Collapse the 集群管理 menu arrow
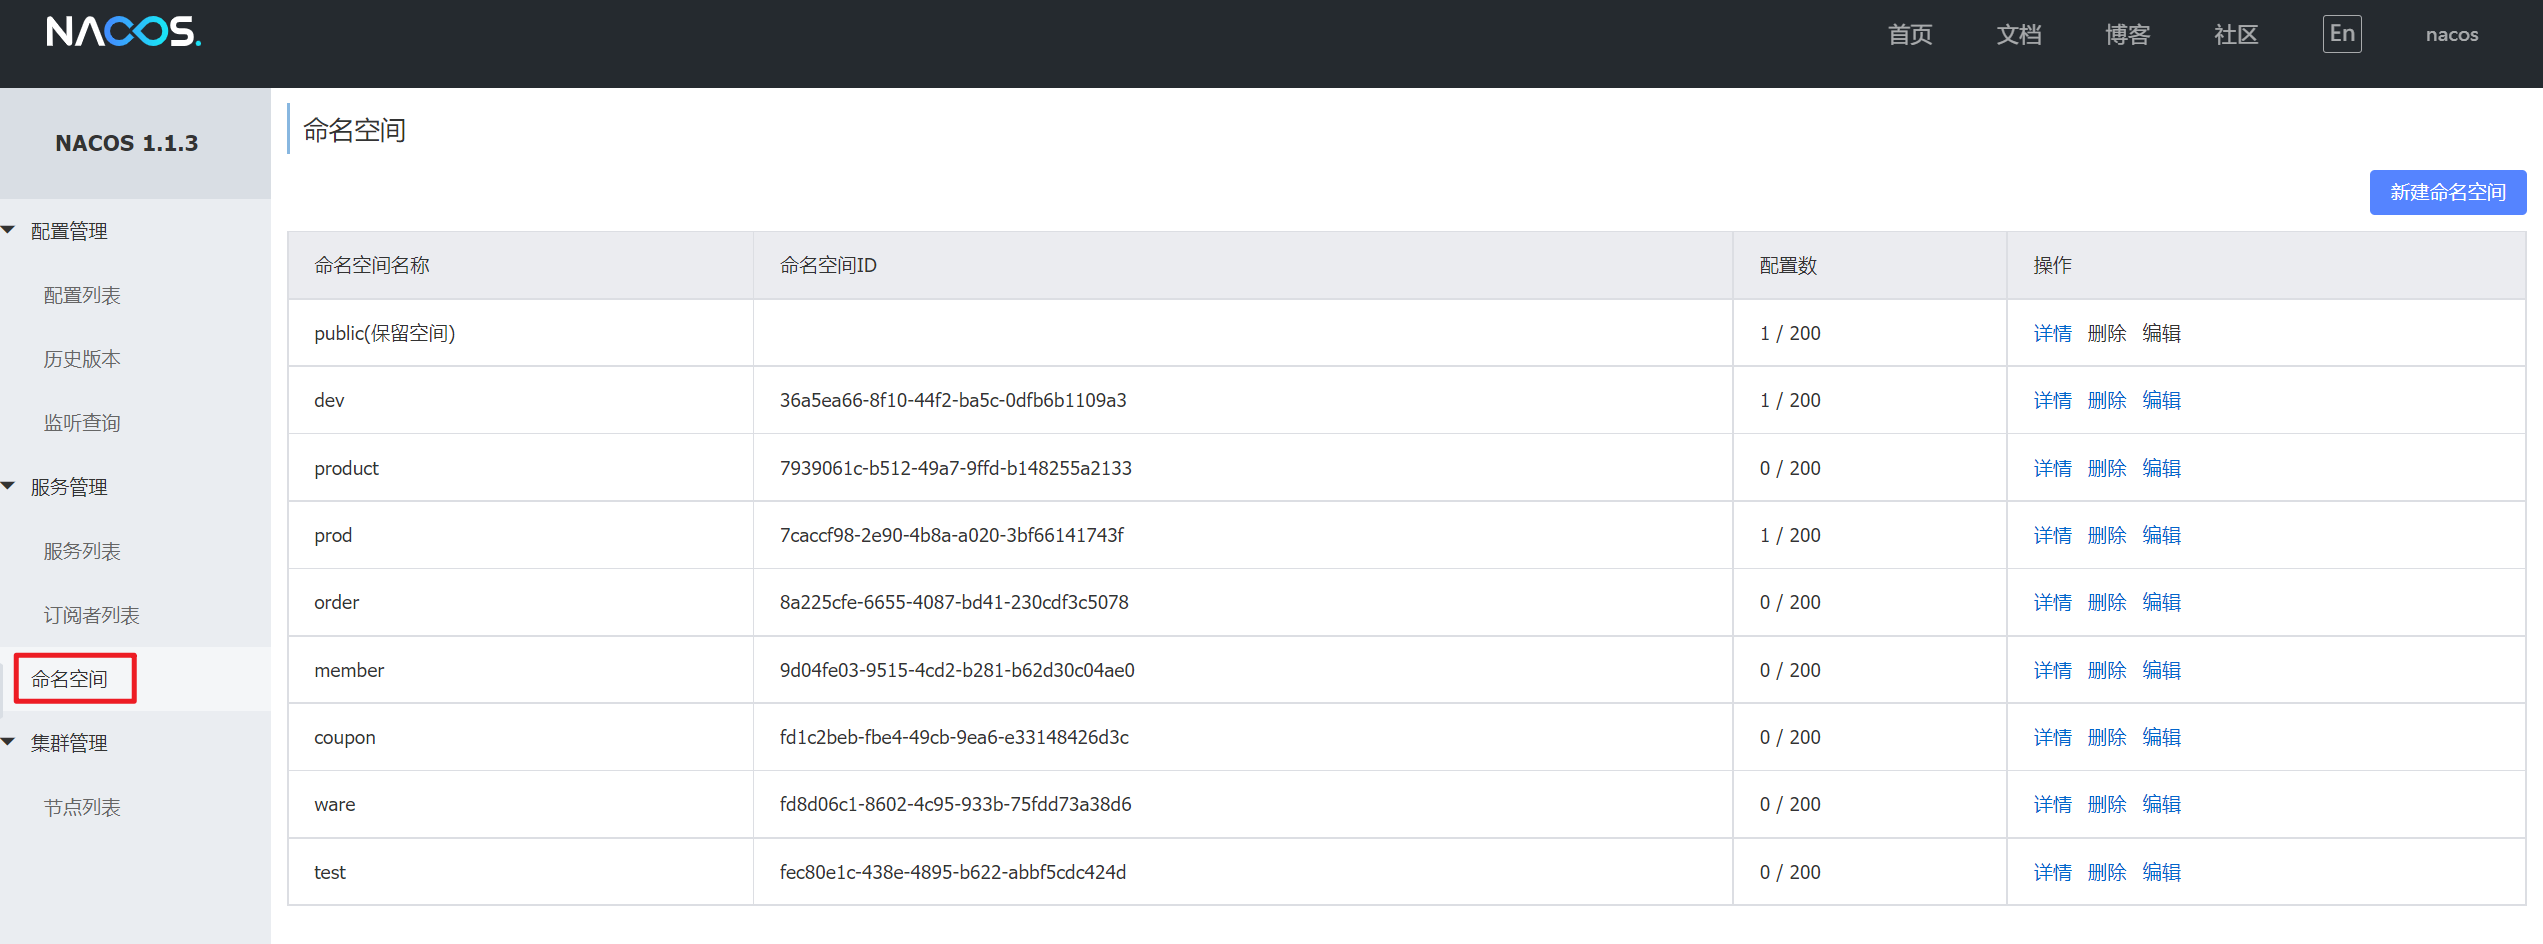The height and width of the screenshot is (944, 2543). [8, 742]
